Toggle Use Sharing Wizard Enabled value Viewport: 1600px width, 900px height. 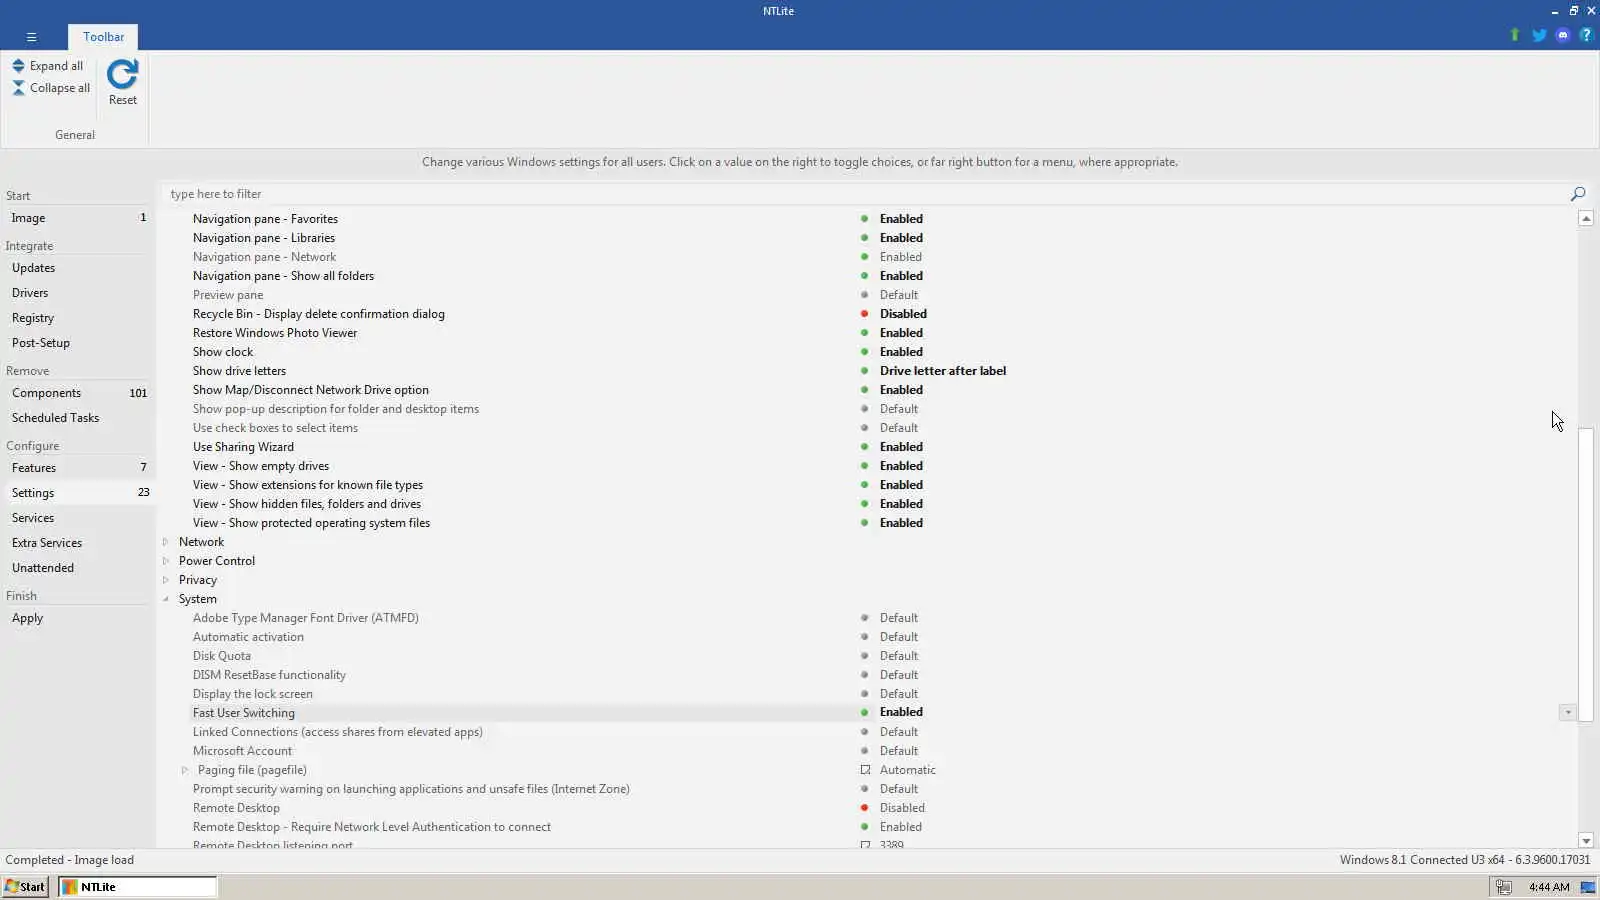point(901,447)
